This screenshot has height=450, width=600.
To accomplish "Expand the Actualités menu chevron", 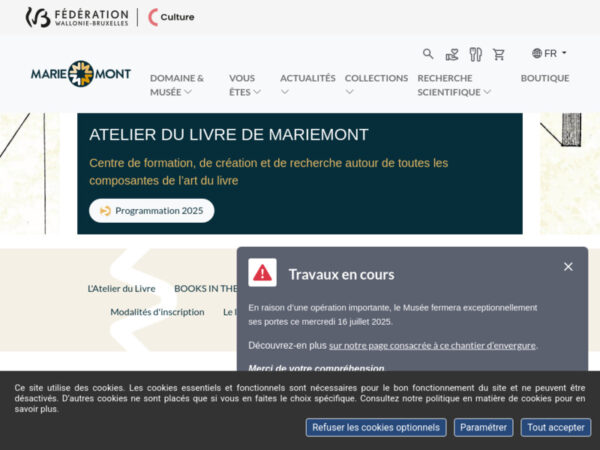I will (285, 92).
